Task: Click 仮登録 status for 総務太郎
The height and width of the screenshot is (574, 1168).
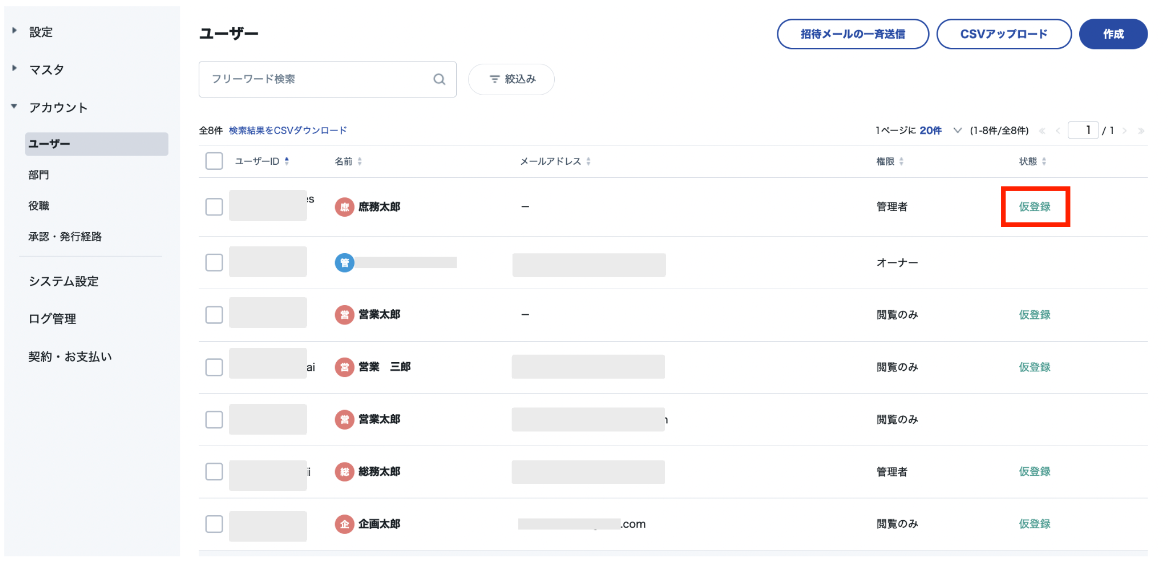Action: [x=1035, y=471]
